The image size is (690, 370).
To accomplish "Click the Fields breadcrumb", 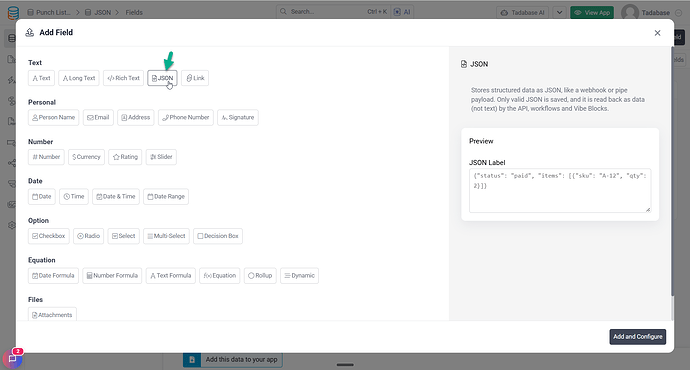I will tap(134, 12).
